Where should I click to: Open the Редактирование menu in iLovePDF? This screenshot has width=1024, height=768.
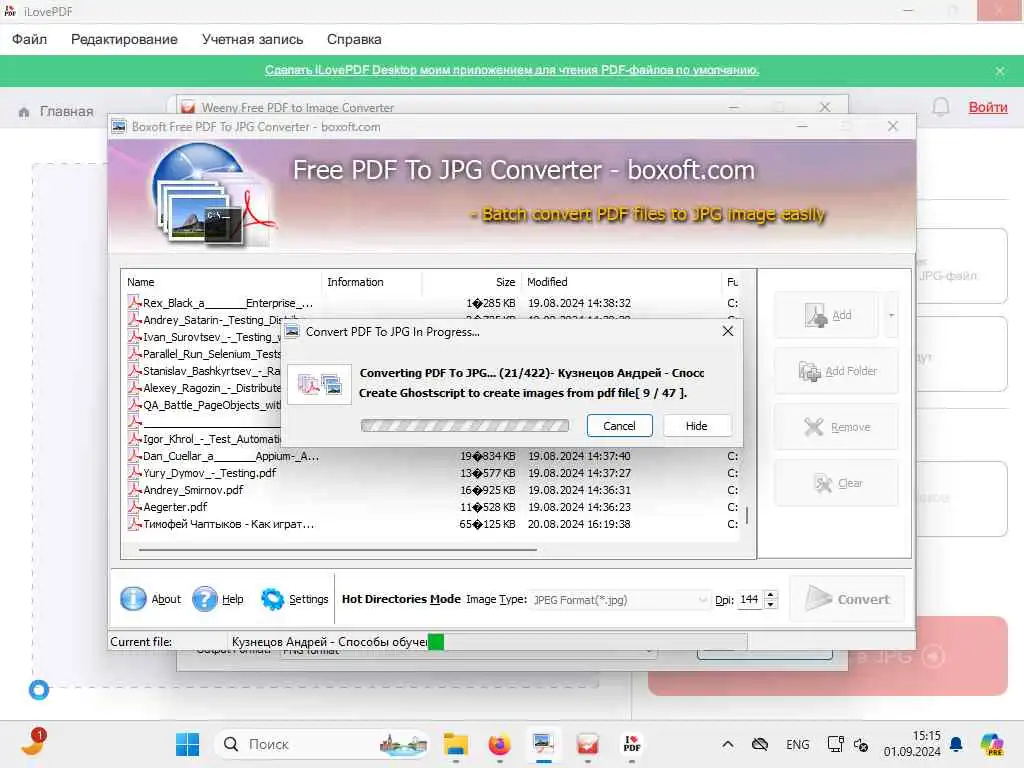[x=124, y=39]
